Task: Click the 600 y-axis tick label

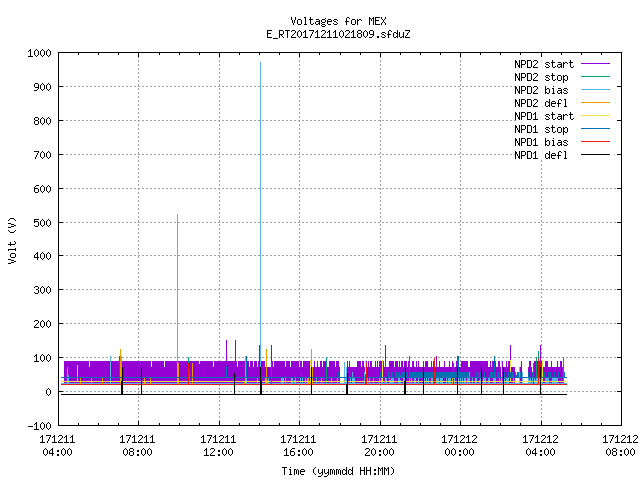Action: tap(42, 189)
